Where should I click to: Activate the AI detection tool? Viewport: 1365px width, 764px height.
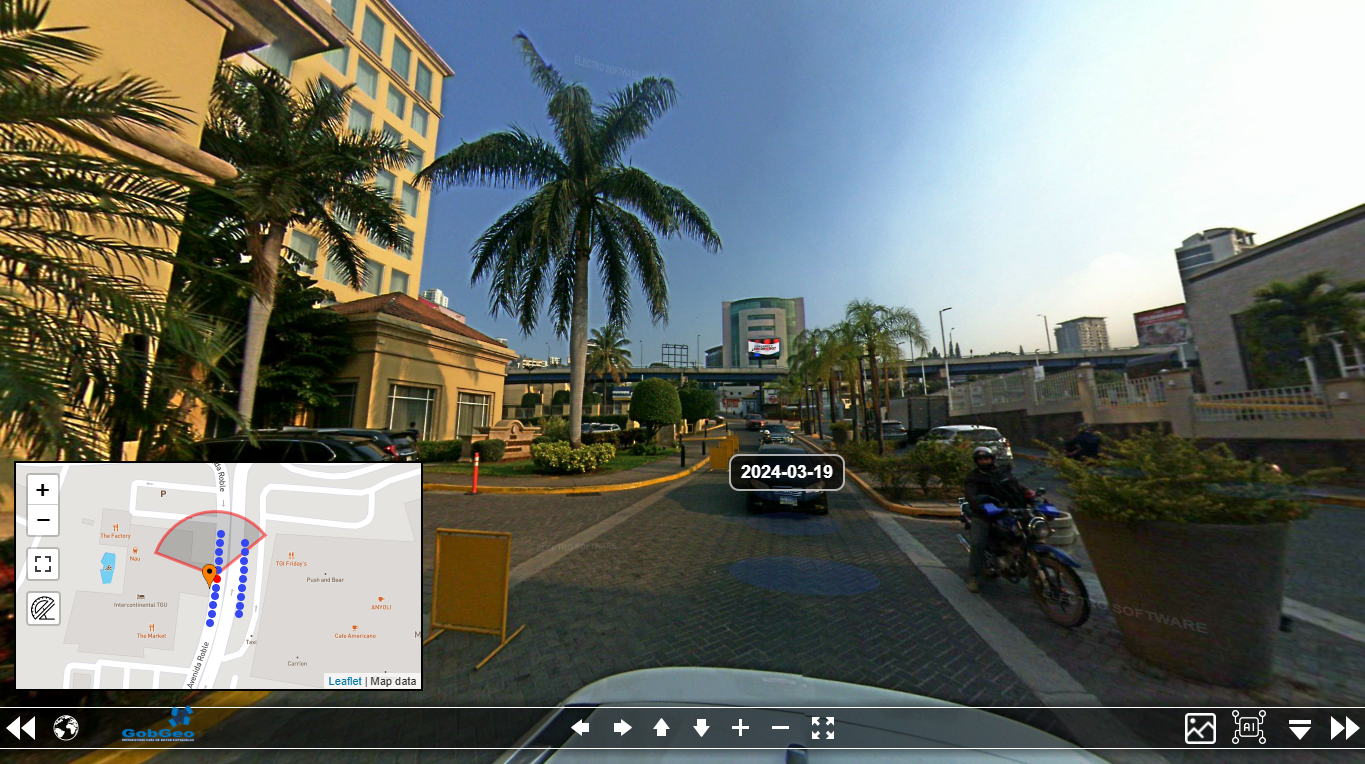tap(1249, 727)
